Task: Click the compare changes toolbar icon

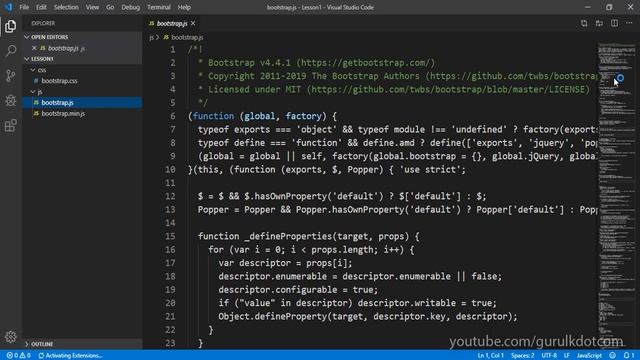Action: (599, 23)
